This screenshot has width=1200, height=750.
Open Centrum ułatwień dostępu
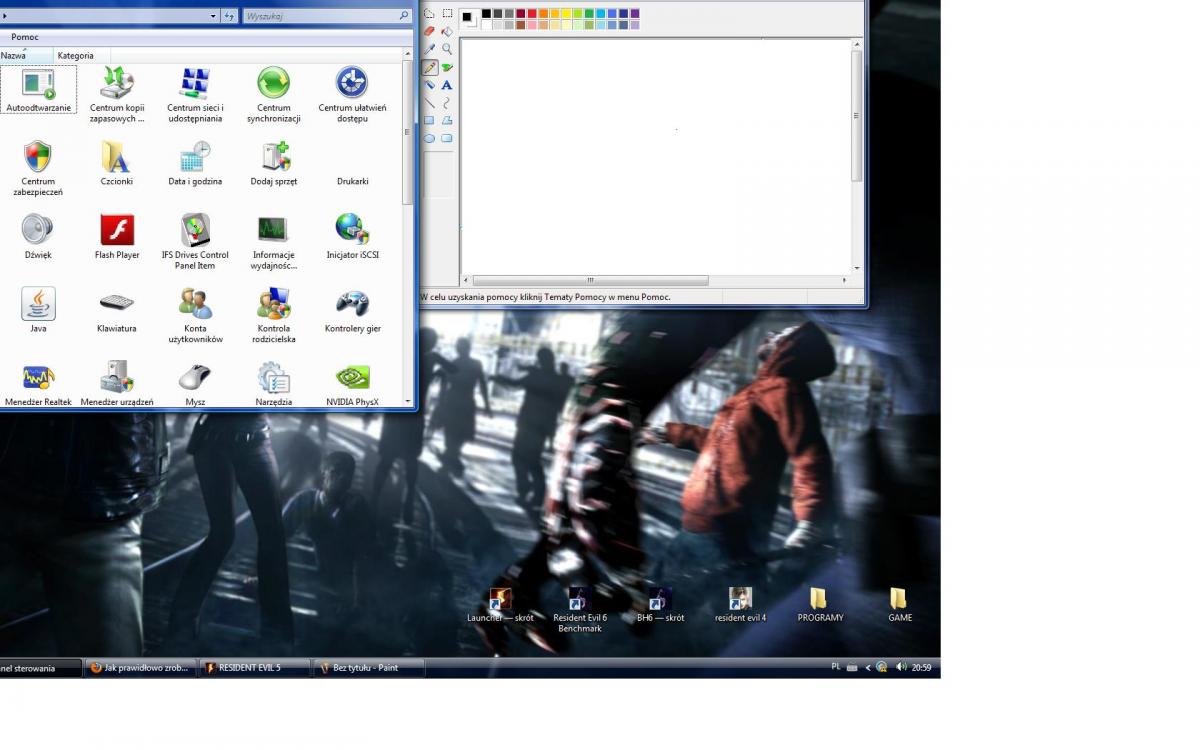352,95
